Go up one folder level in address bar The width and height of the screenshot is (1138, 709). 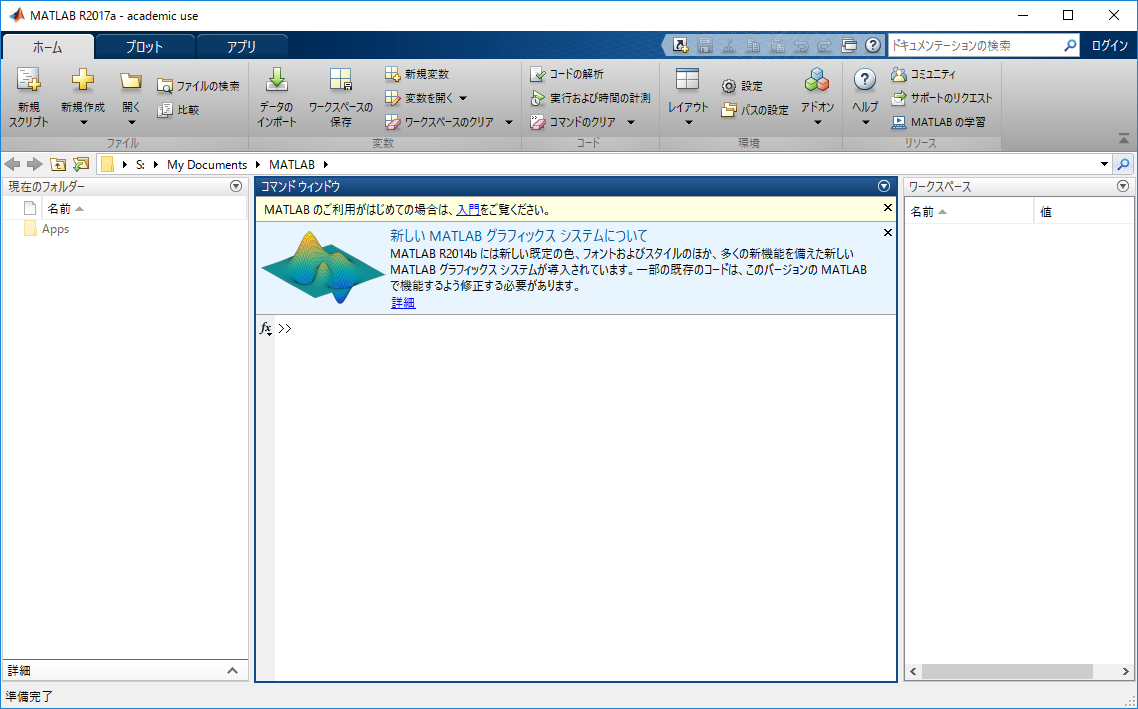pyautogui.click(x=58, y=165)
